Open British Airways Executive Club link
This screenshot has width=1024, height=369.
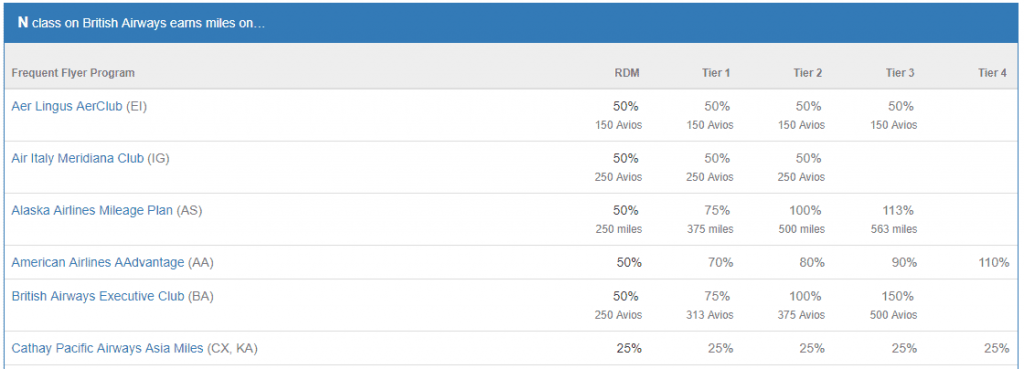(98, 296)
